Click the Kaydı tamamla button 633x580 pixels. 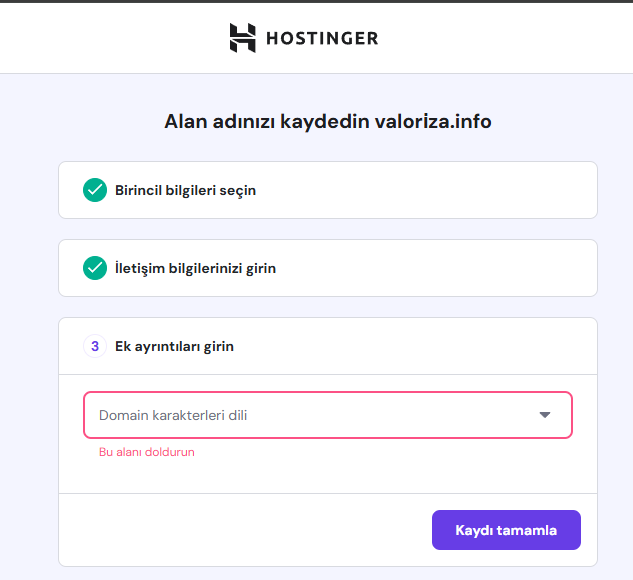coord(506,530)
